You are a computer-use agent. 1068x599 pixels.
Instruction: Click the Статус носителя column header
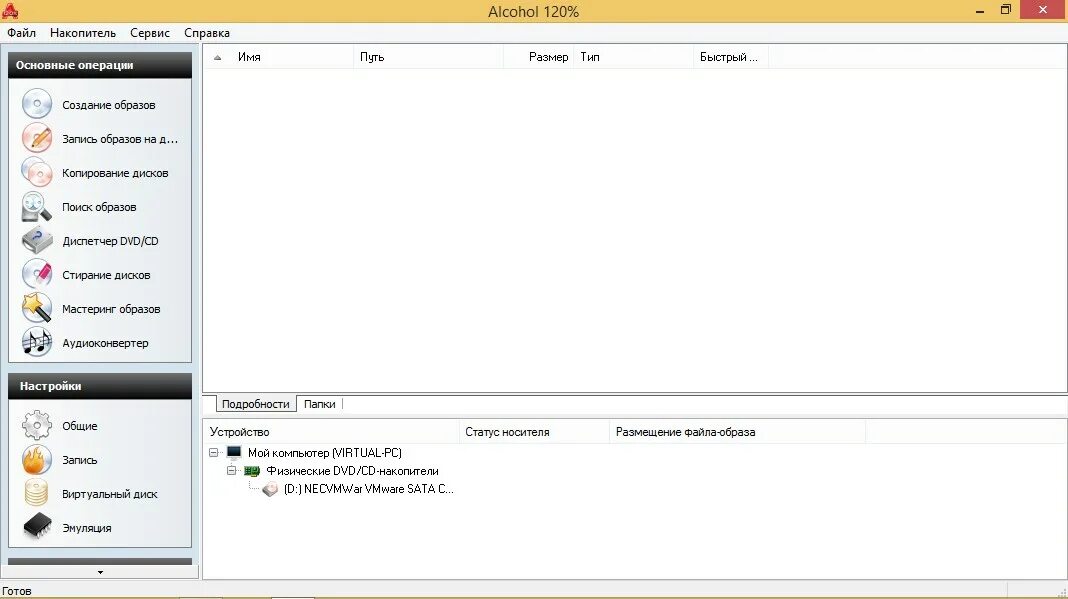pyautogui.click(x=535, y=432)
